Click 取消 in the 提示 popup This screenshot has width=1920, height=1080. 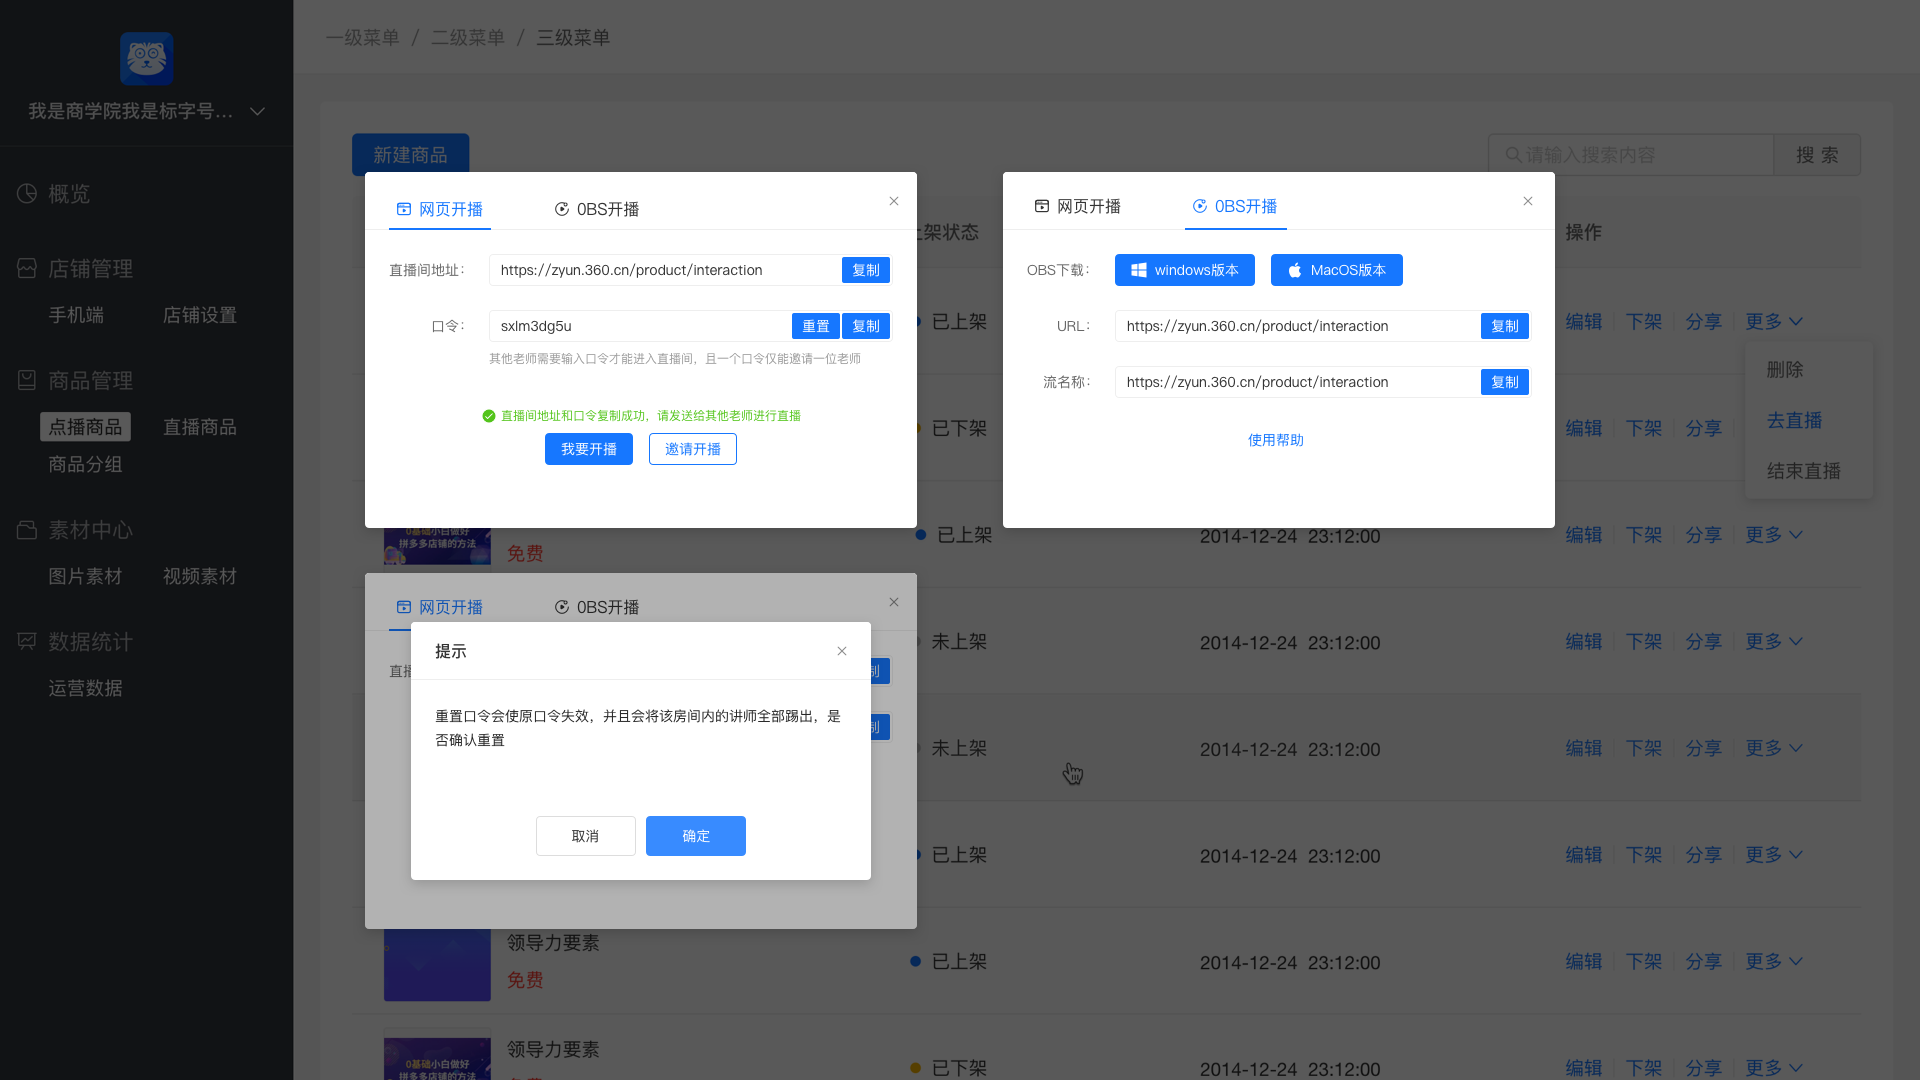(x=586, y=836)
